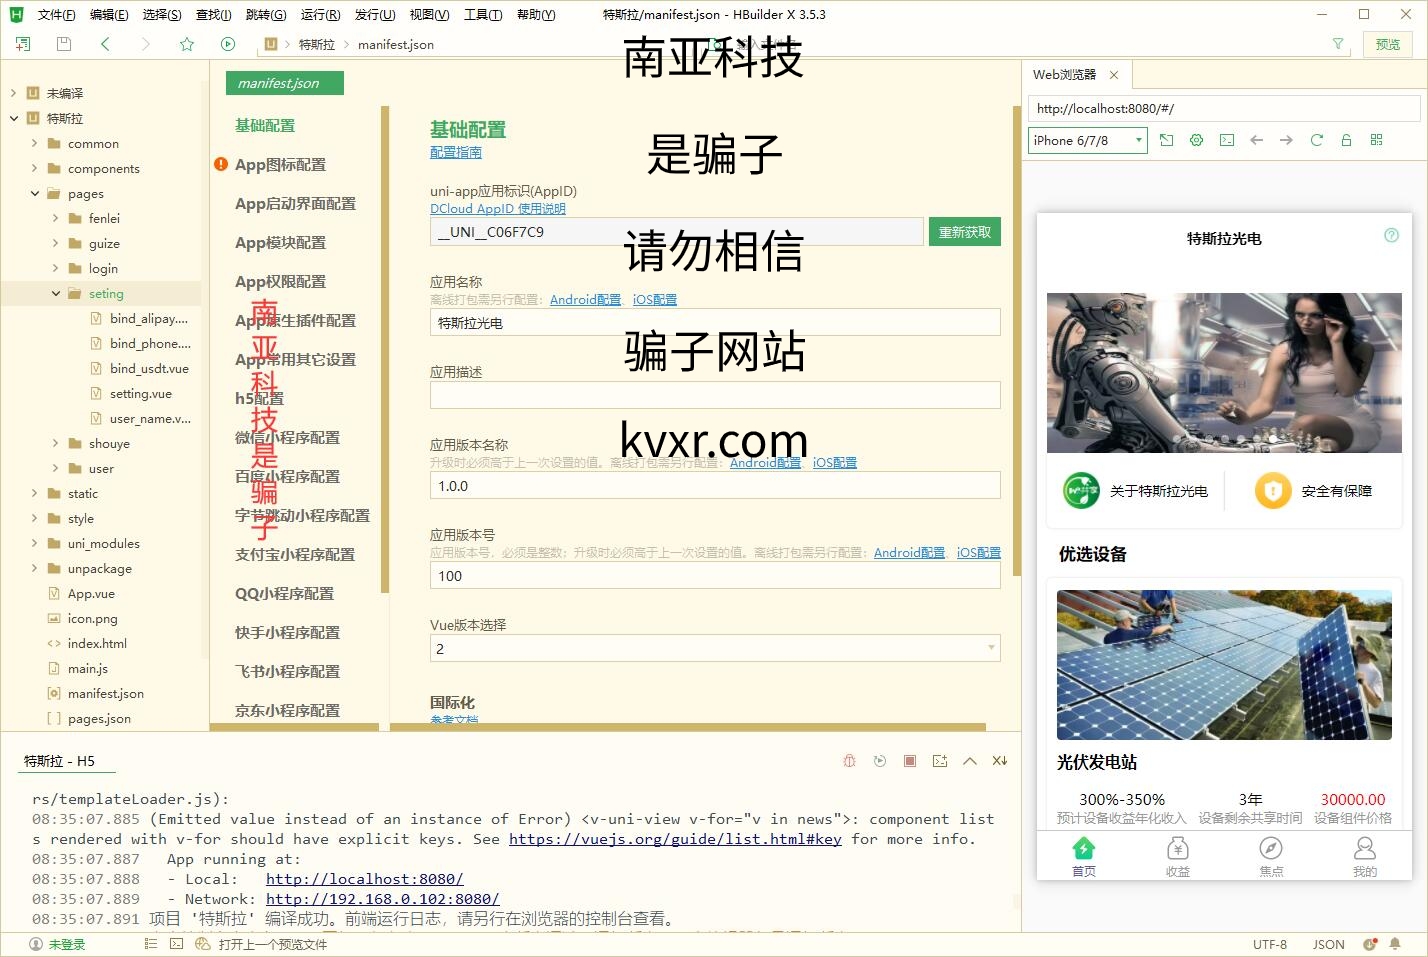Go forward with the toolbar forward arrow
The height and width of the screenshot is (957, 1428).
146,44
